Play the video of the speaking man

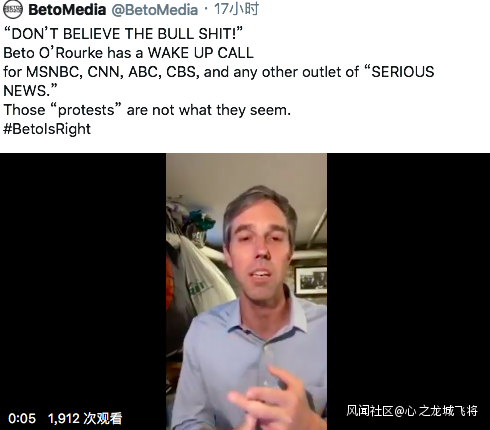tap(246, 291)
